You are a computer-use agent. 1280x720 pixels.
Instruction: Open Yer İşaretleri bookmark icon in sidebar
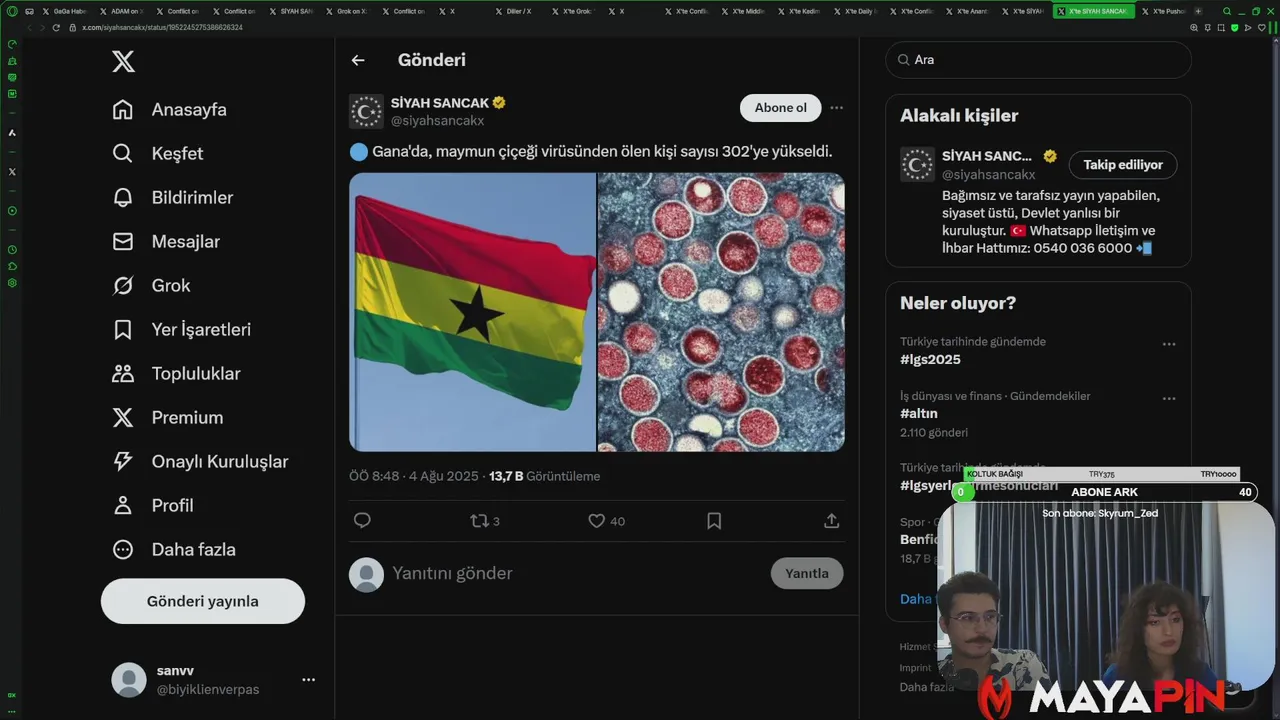tap(123, 330)
